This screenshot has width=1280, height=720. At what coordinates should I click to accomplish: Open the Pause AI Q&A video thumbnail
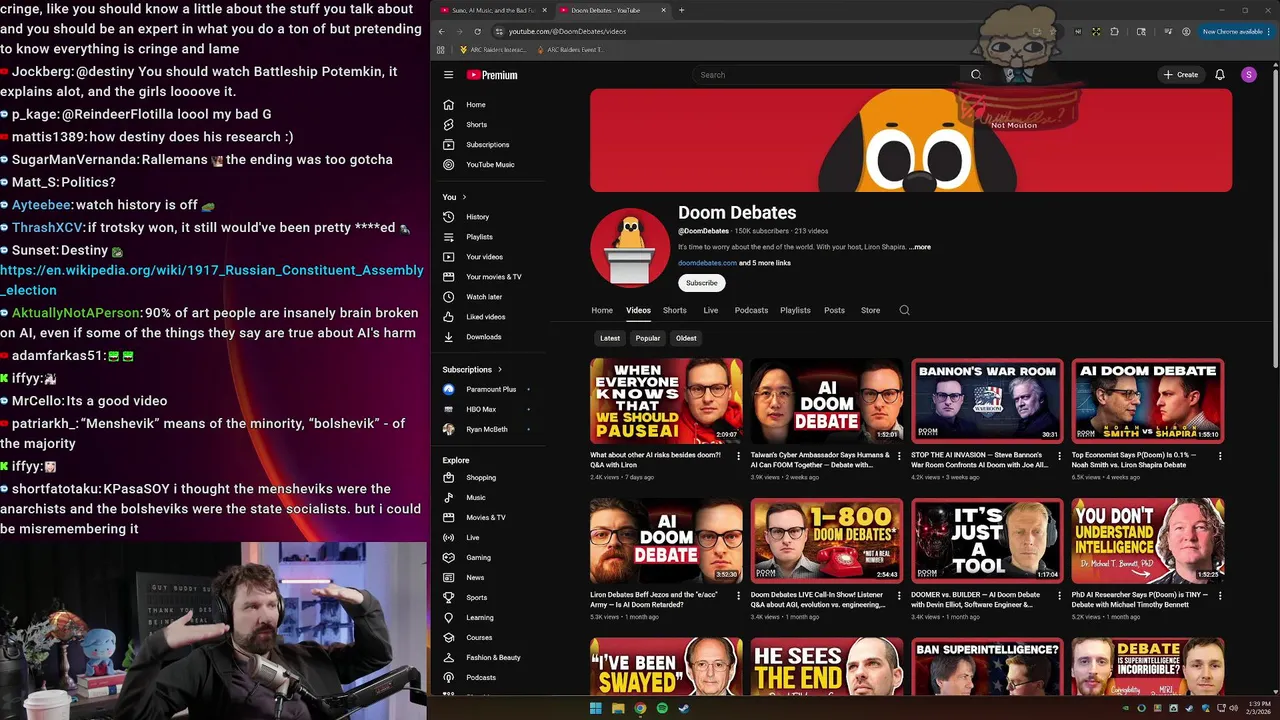pos(666,401)
